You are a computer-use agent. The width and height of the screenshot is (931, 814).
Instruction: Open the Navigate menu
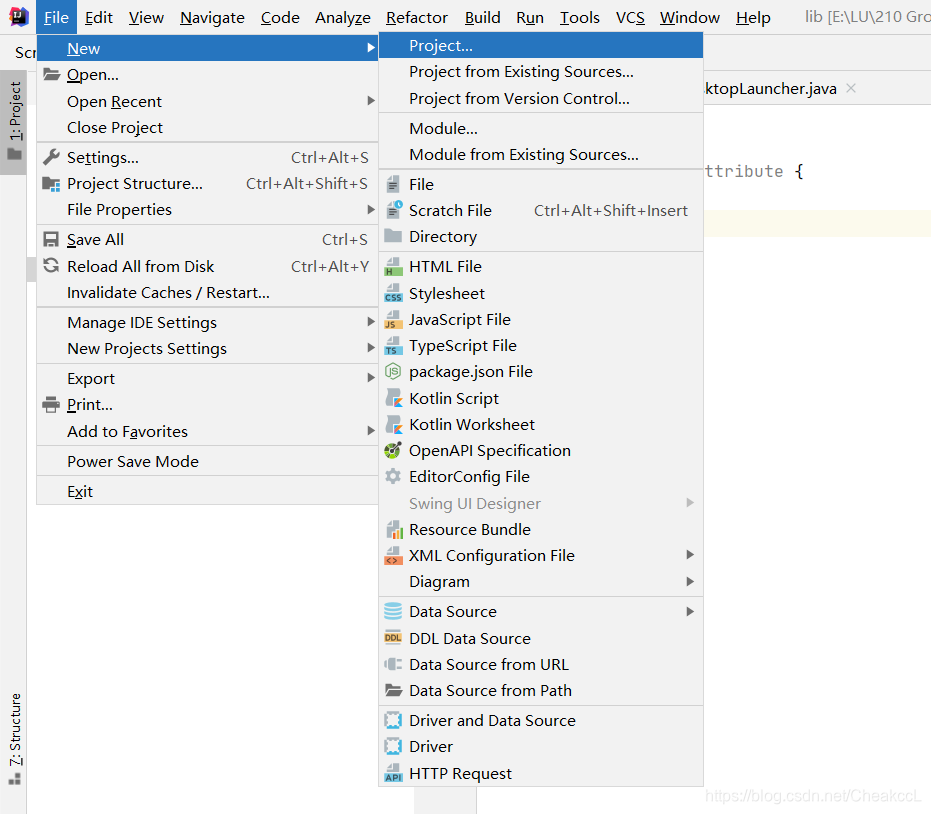click(x=212, y=18)
